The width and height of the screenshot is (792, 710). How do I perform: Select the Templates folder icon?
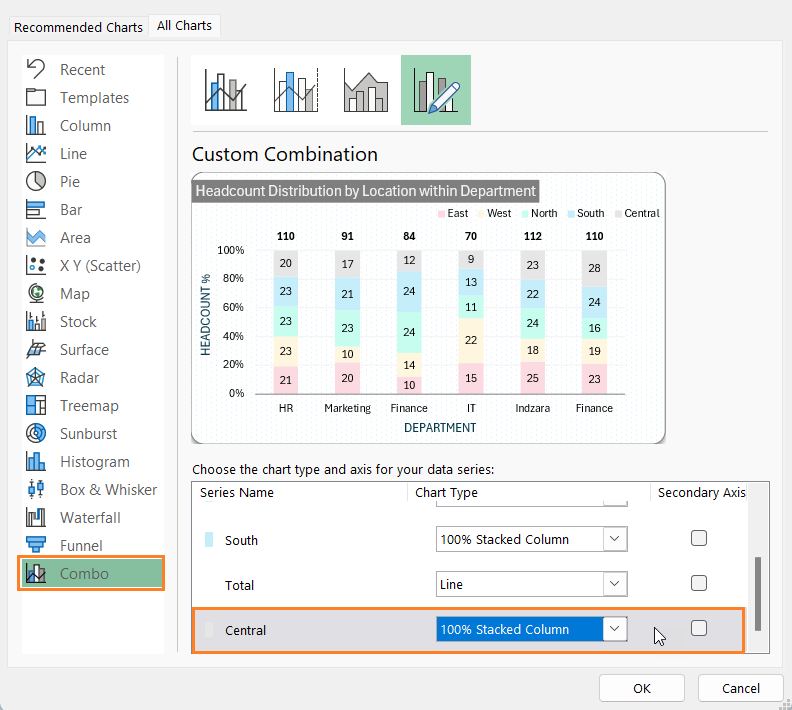click(36, 97)
